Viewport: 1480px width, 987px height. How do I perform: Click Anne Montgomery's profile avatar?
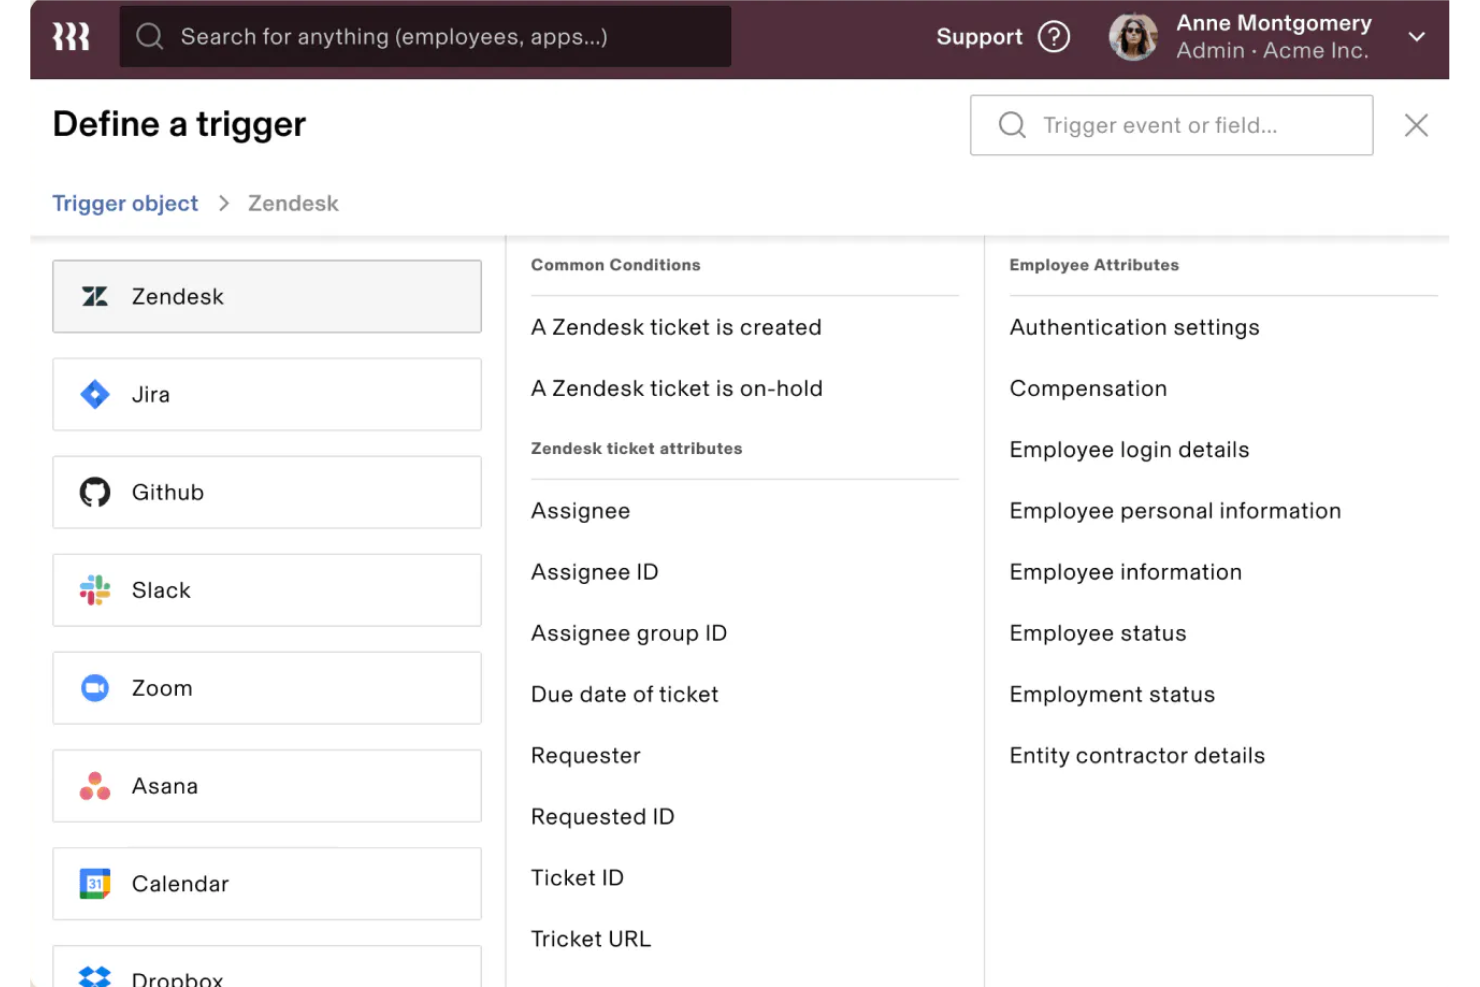point(1133,36)
